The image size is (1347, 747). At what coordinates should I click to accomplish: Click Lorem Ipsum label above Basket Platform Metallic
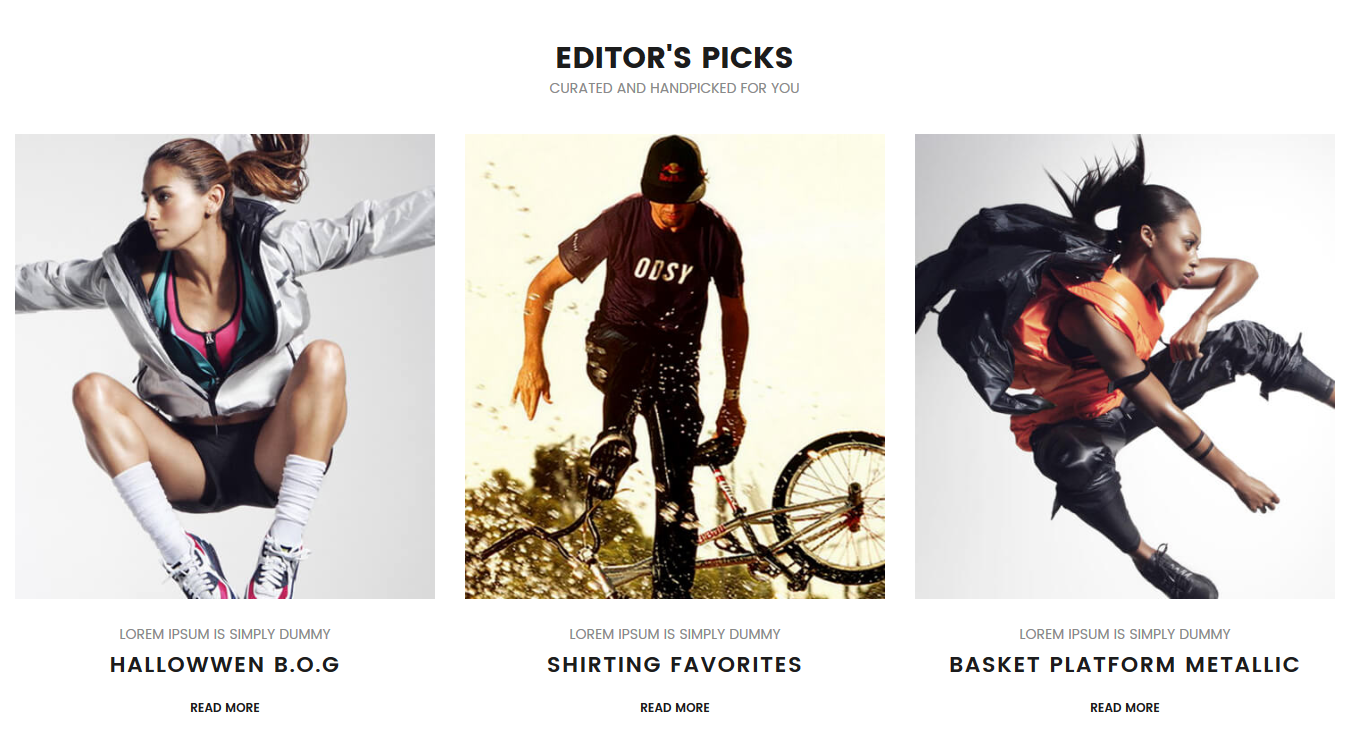(x=1125, y=634)
